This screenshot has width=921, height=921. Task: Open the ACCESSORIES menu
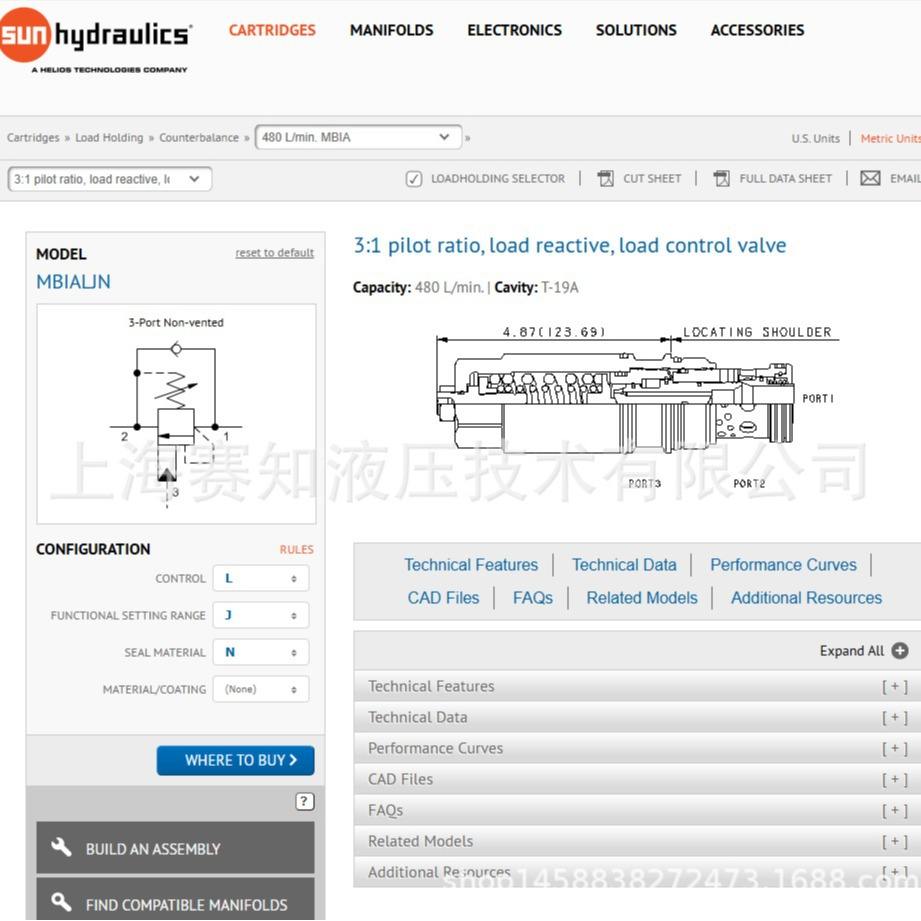coord(757,30)
